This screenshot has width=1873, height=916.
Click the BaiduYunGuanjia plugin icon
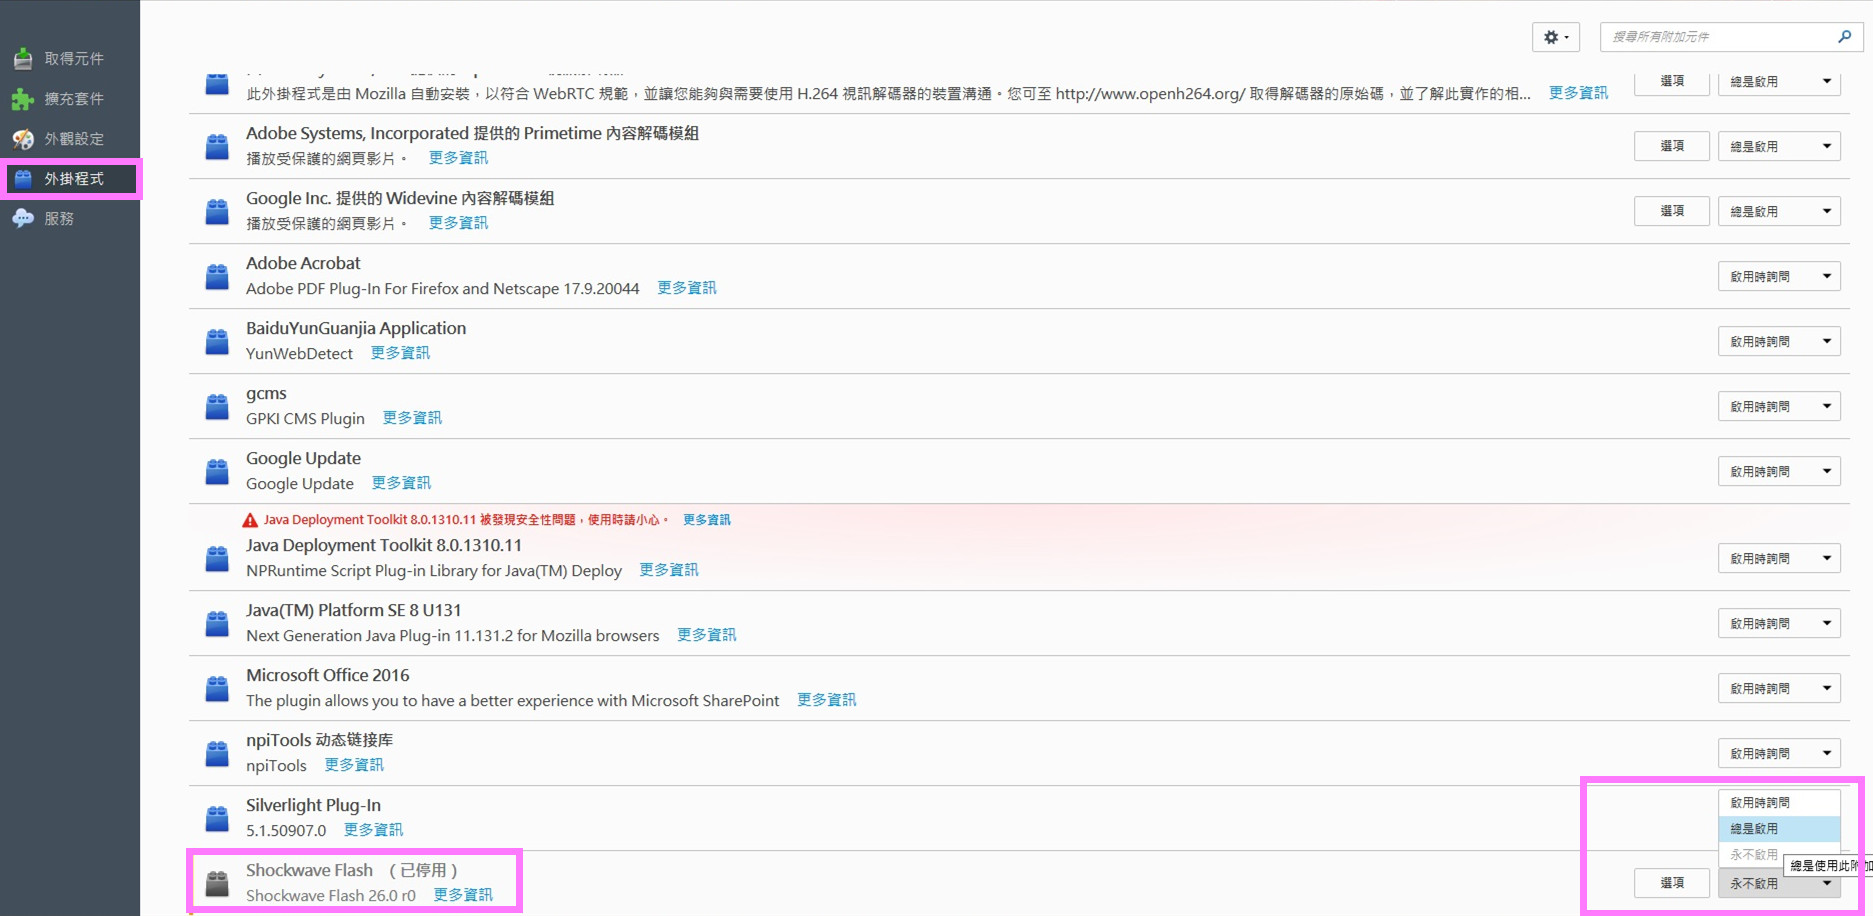tap(217, 341)
